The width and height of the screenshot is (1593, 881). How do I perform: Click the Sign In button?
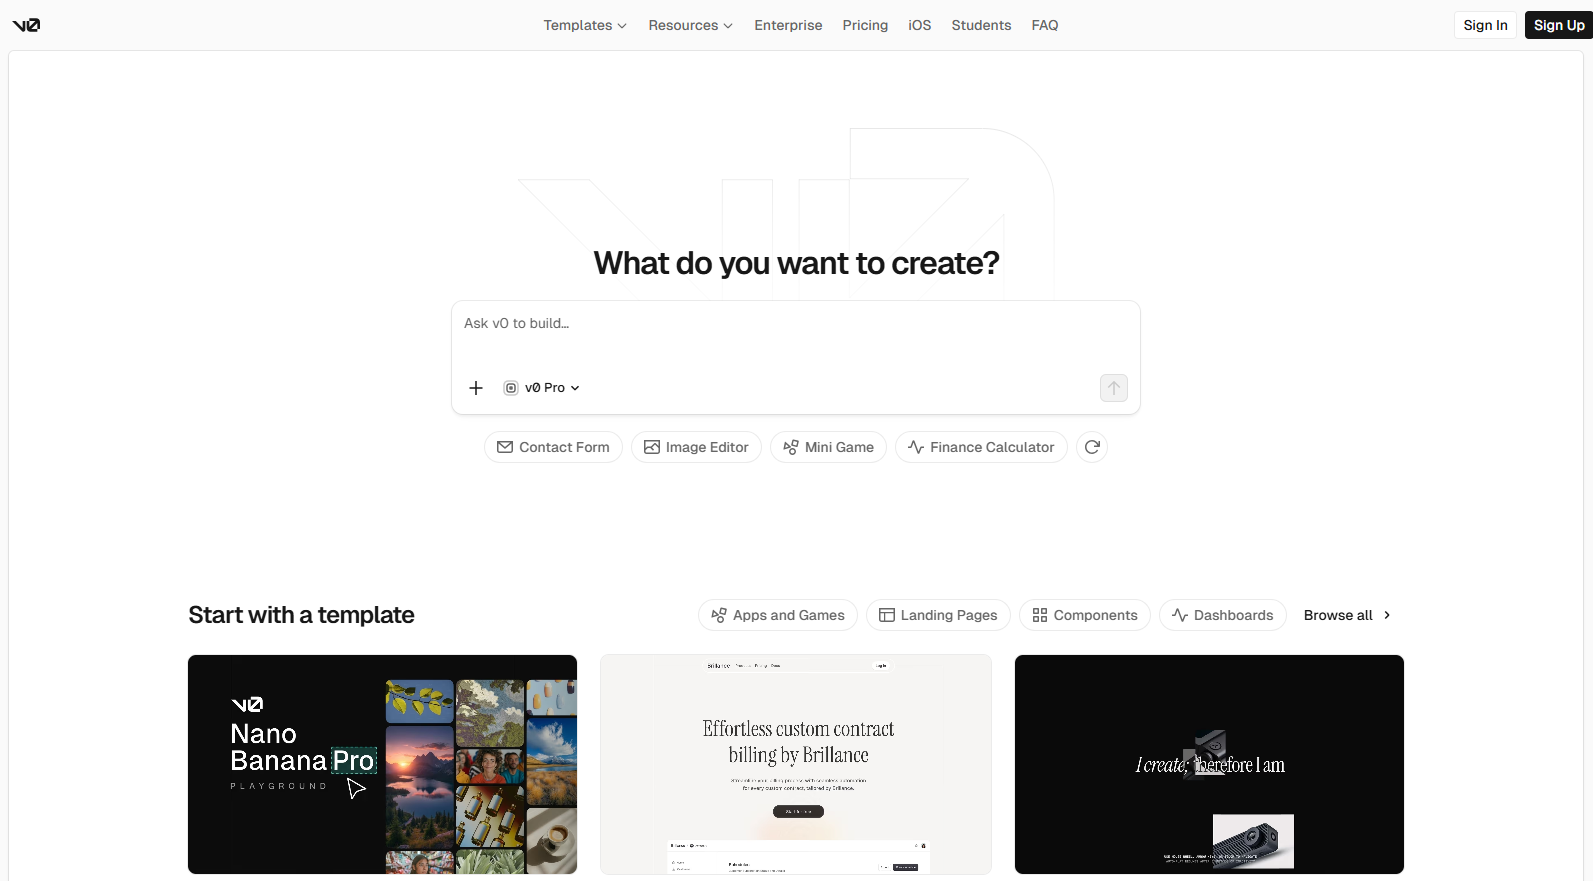[1485, 25]
